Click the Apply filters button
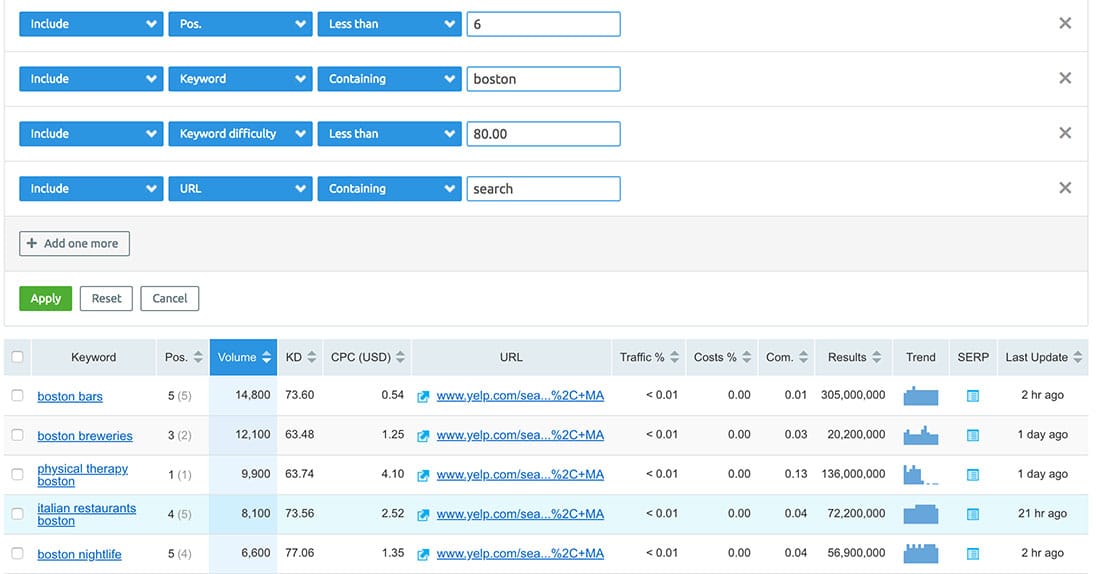 tap(46, 298)
